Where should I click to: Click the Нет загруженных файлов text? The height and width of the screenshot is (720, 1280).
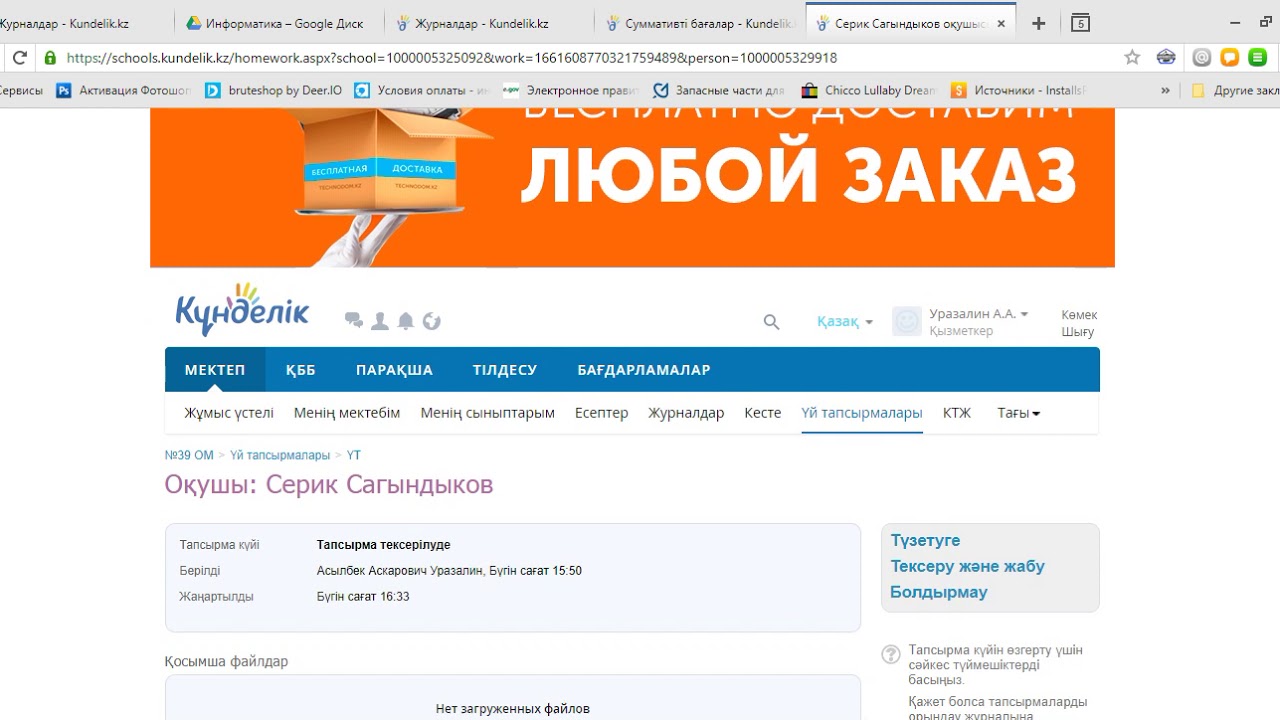coord(512,709)
